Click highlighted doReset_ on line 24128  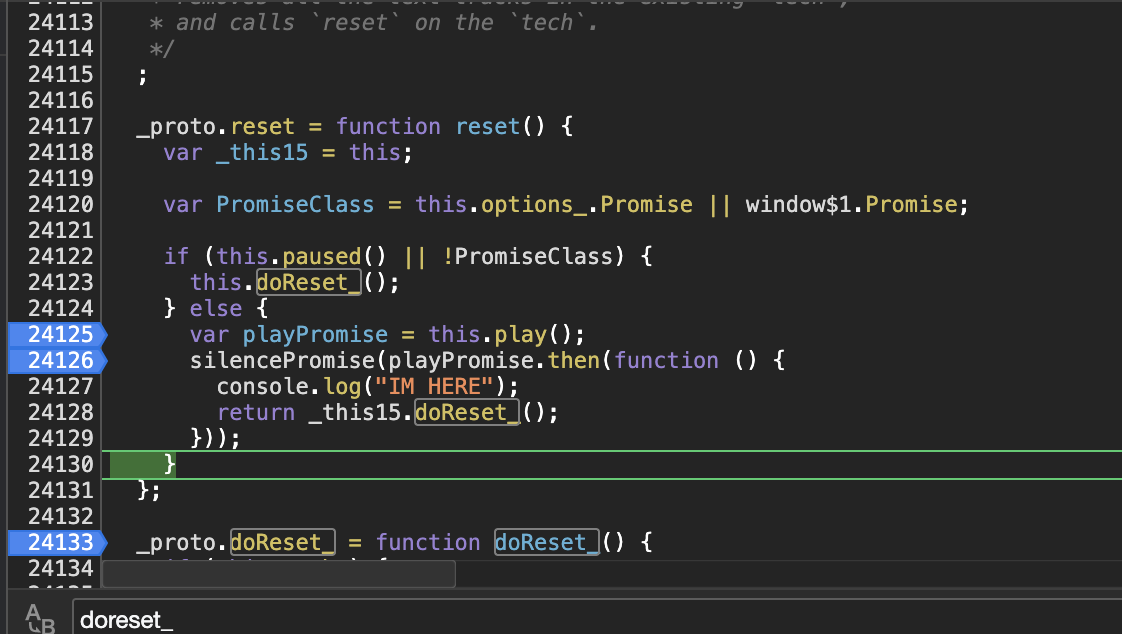pos(467,413)
